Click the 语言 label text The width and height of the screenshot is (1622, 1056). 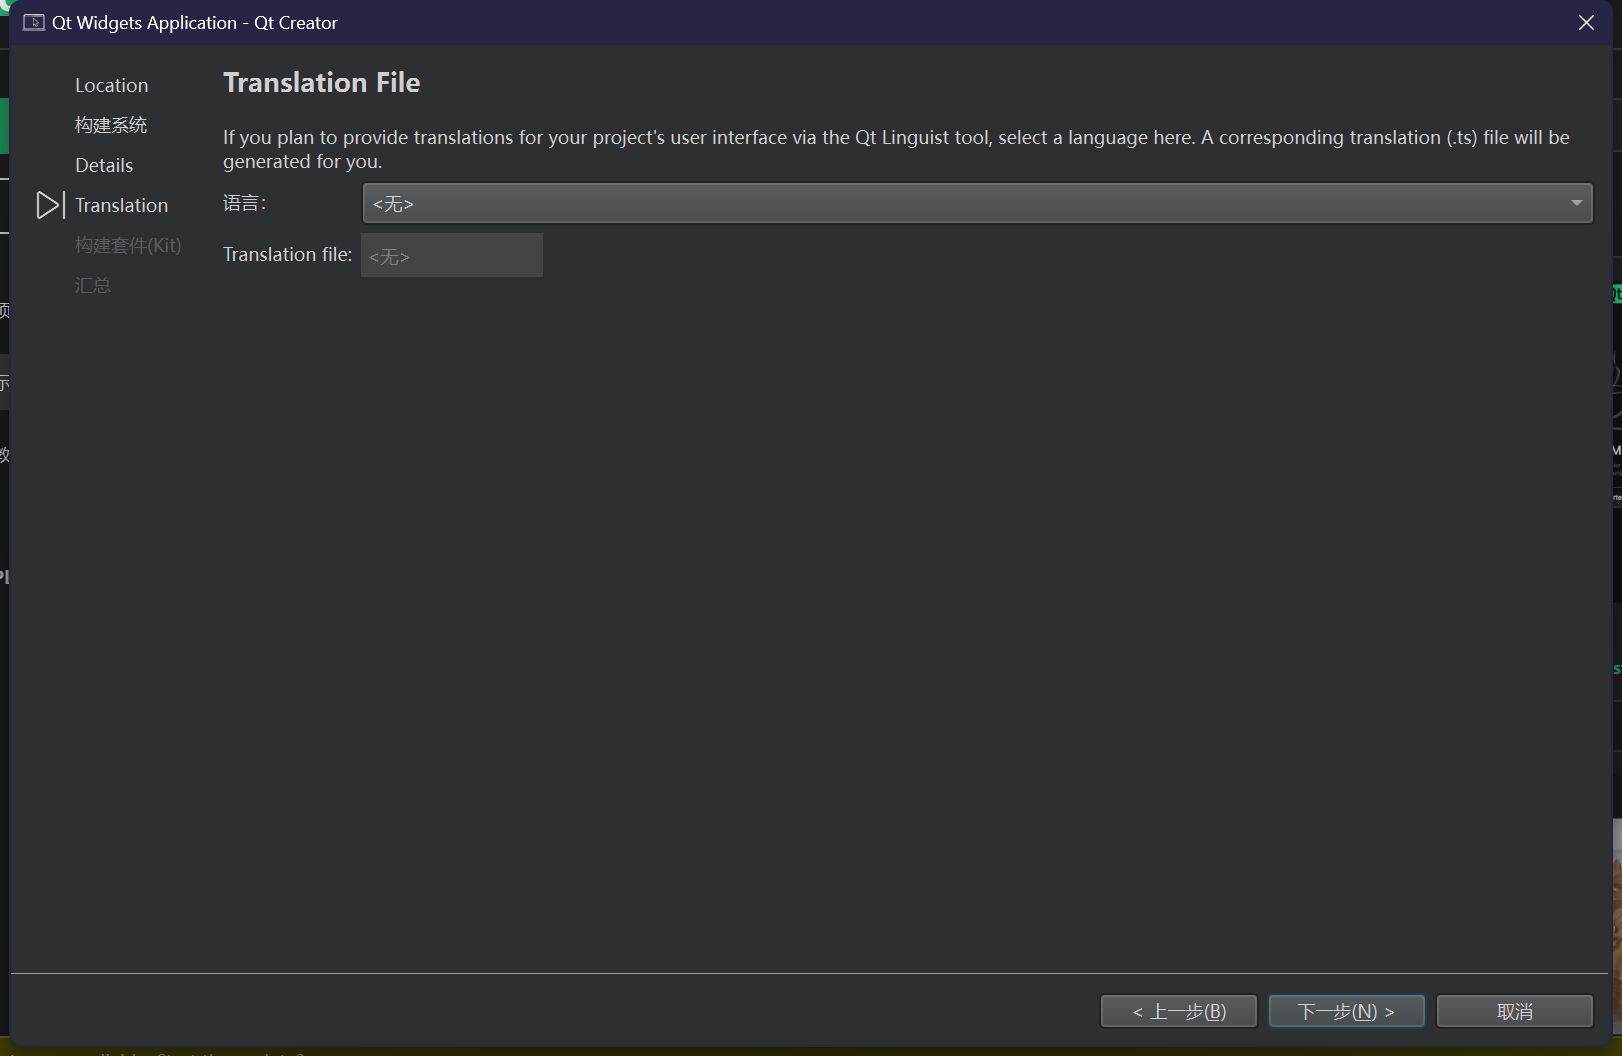coord(244,203)
